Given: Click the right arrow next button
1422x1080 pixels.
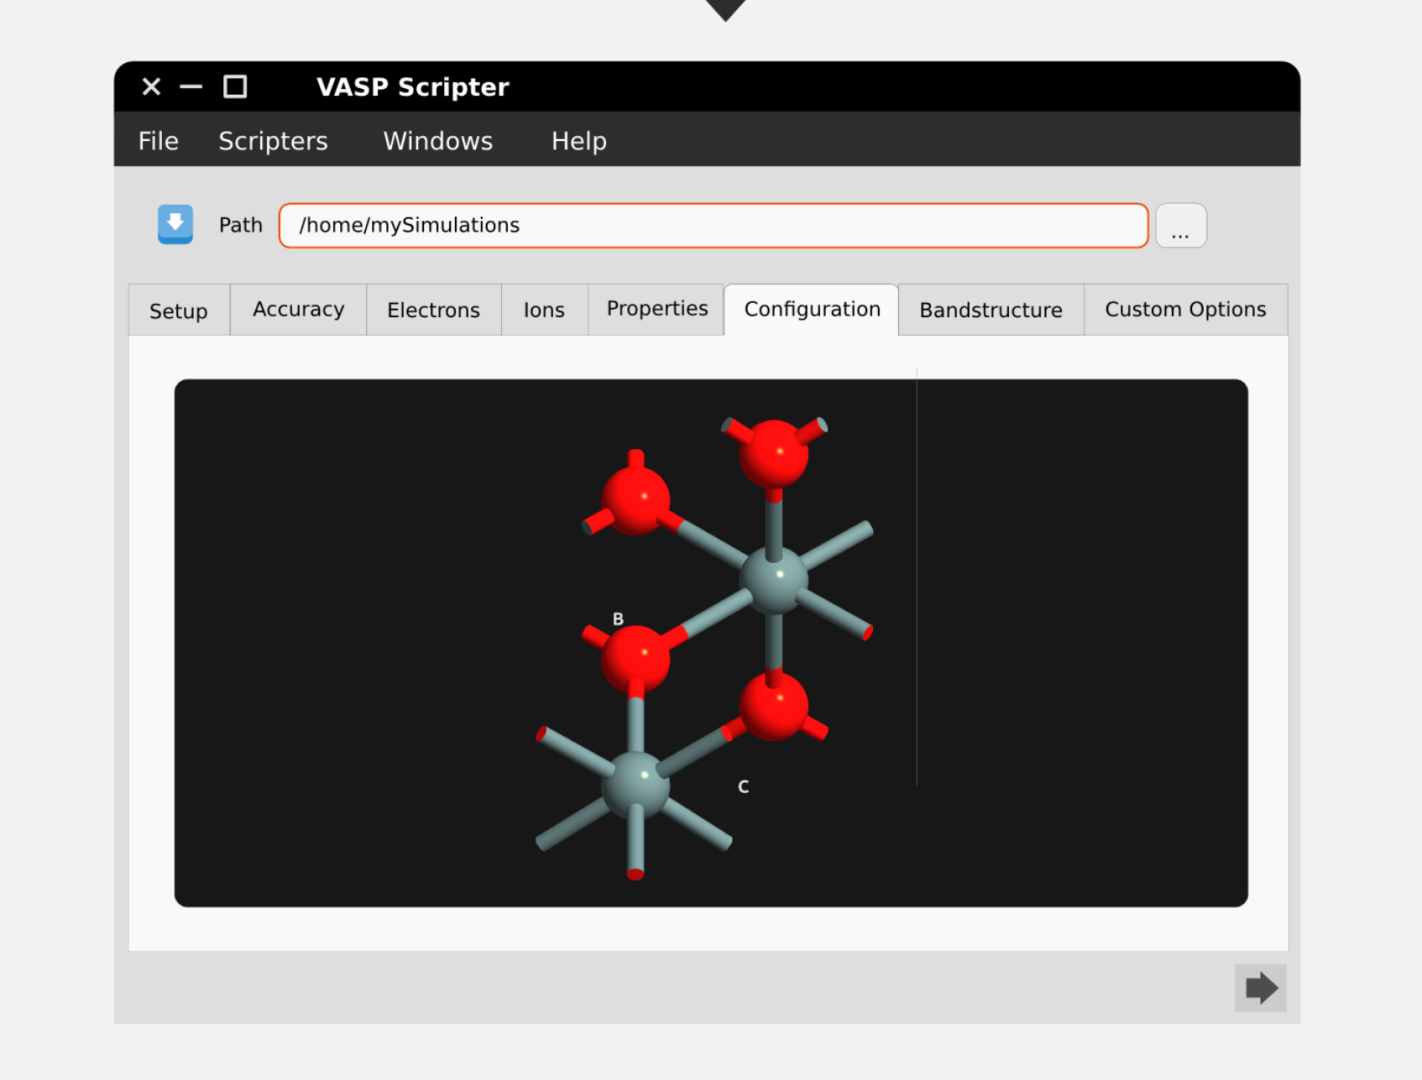Looking at the screenshot, I should tap(1260, 988).
